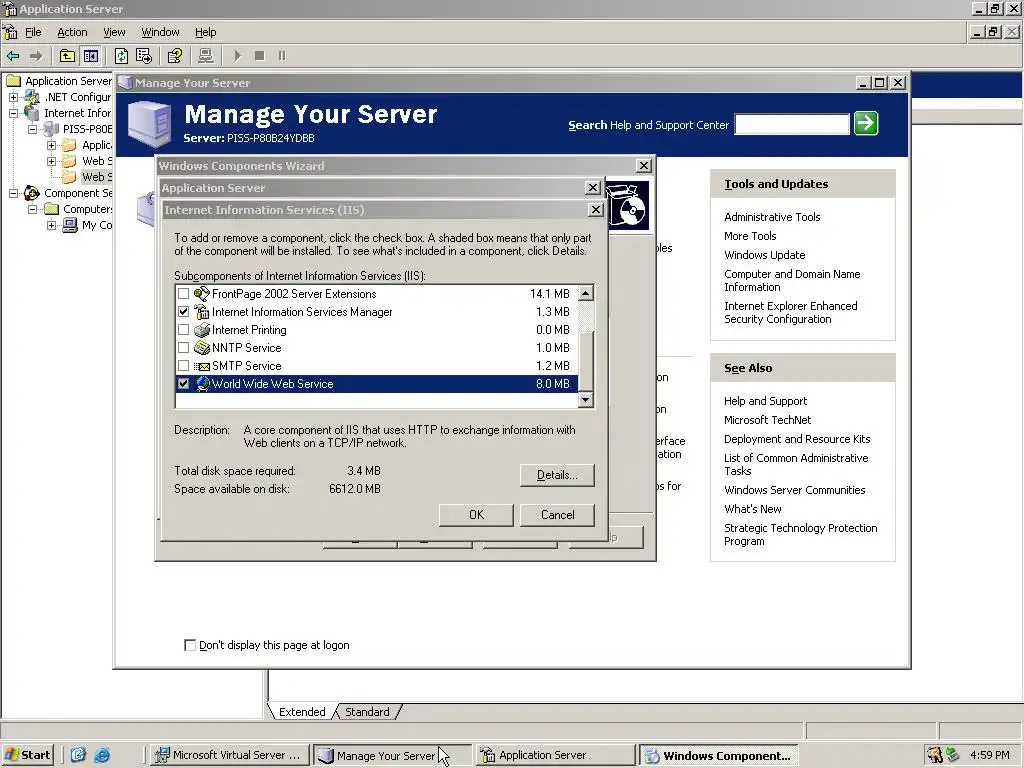Click the green Search go arrow in Manage Your Server
This screenshot has height=768, width=1024.
tap(866, 123)
